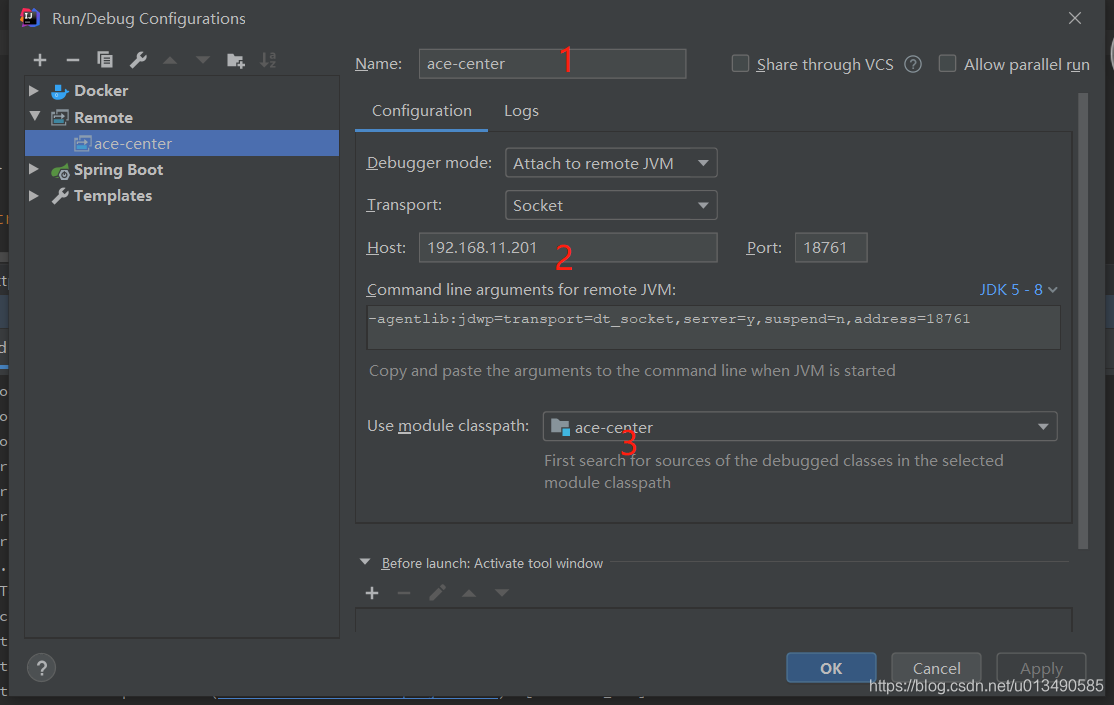Sort configurations alphabetically icon
The height and width of the screenshot is (705, 1114).
(268, 60)
